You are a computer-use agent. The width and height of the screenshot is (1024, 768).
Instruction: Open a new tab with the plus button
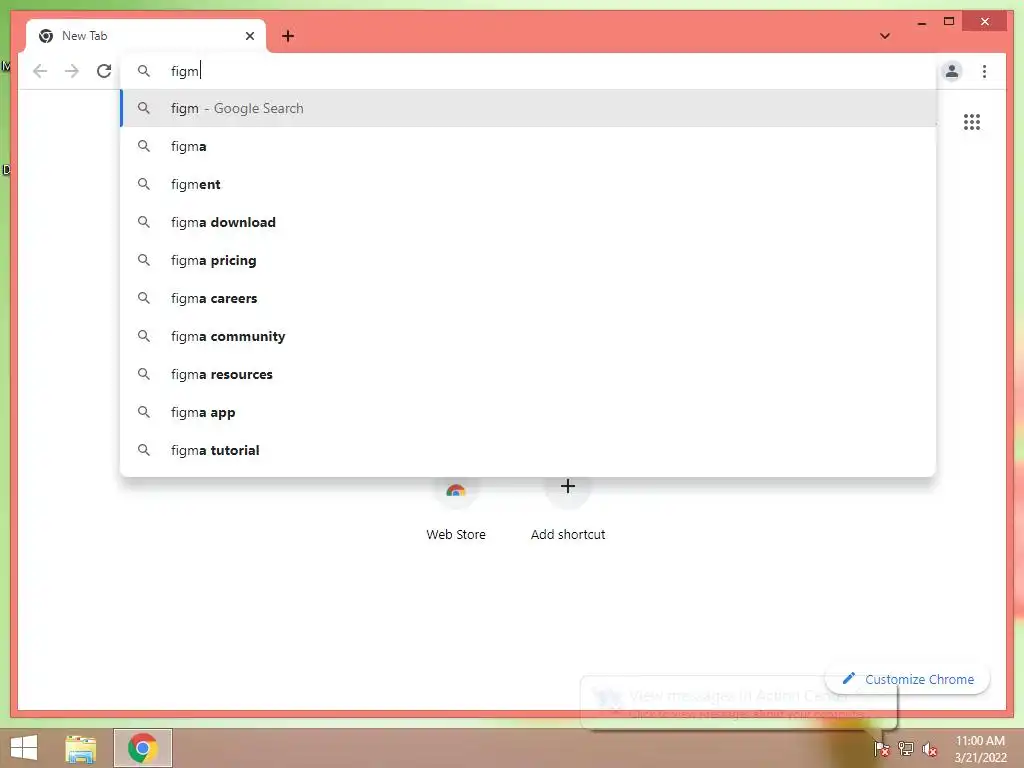(288, 36)
